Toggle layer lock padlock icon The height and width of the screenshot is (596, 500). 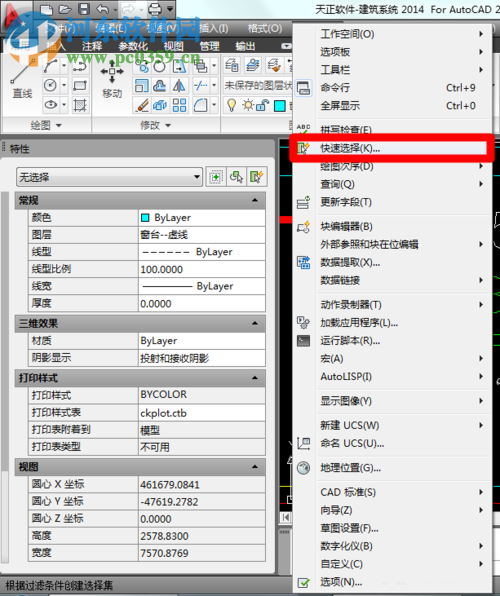tap(263, 105)
